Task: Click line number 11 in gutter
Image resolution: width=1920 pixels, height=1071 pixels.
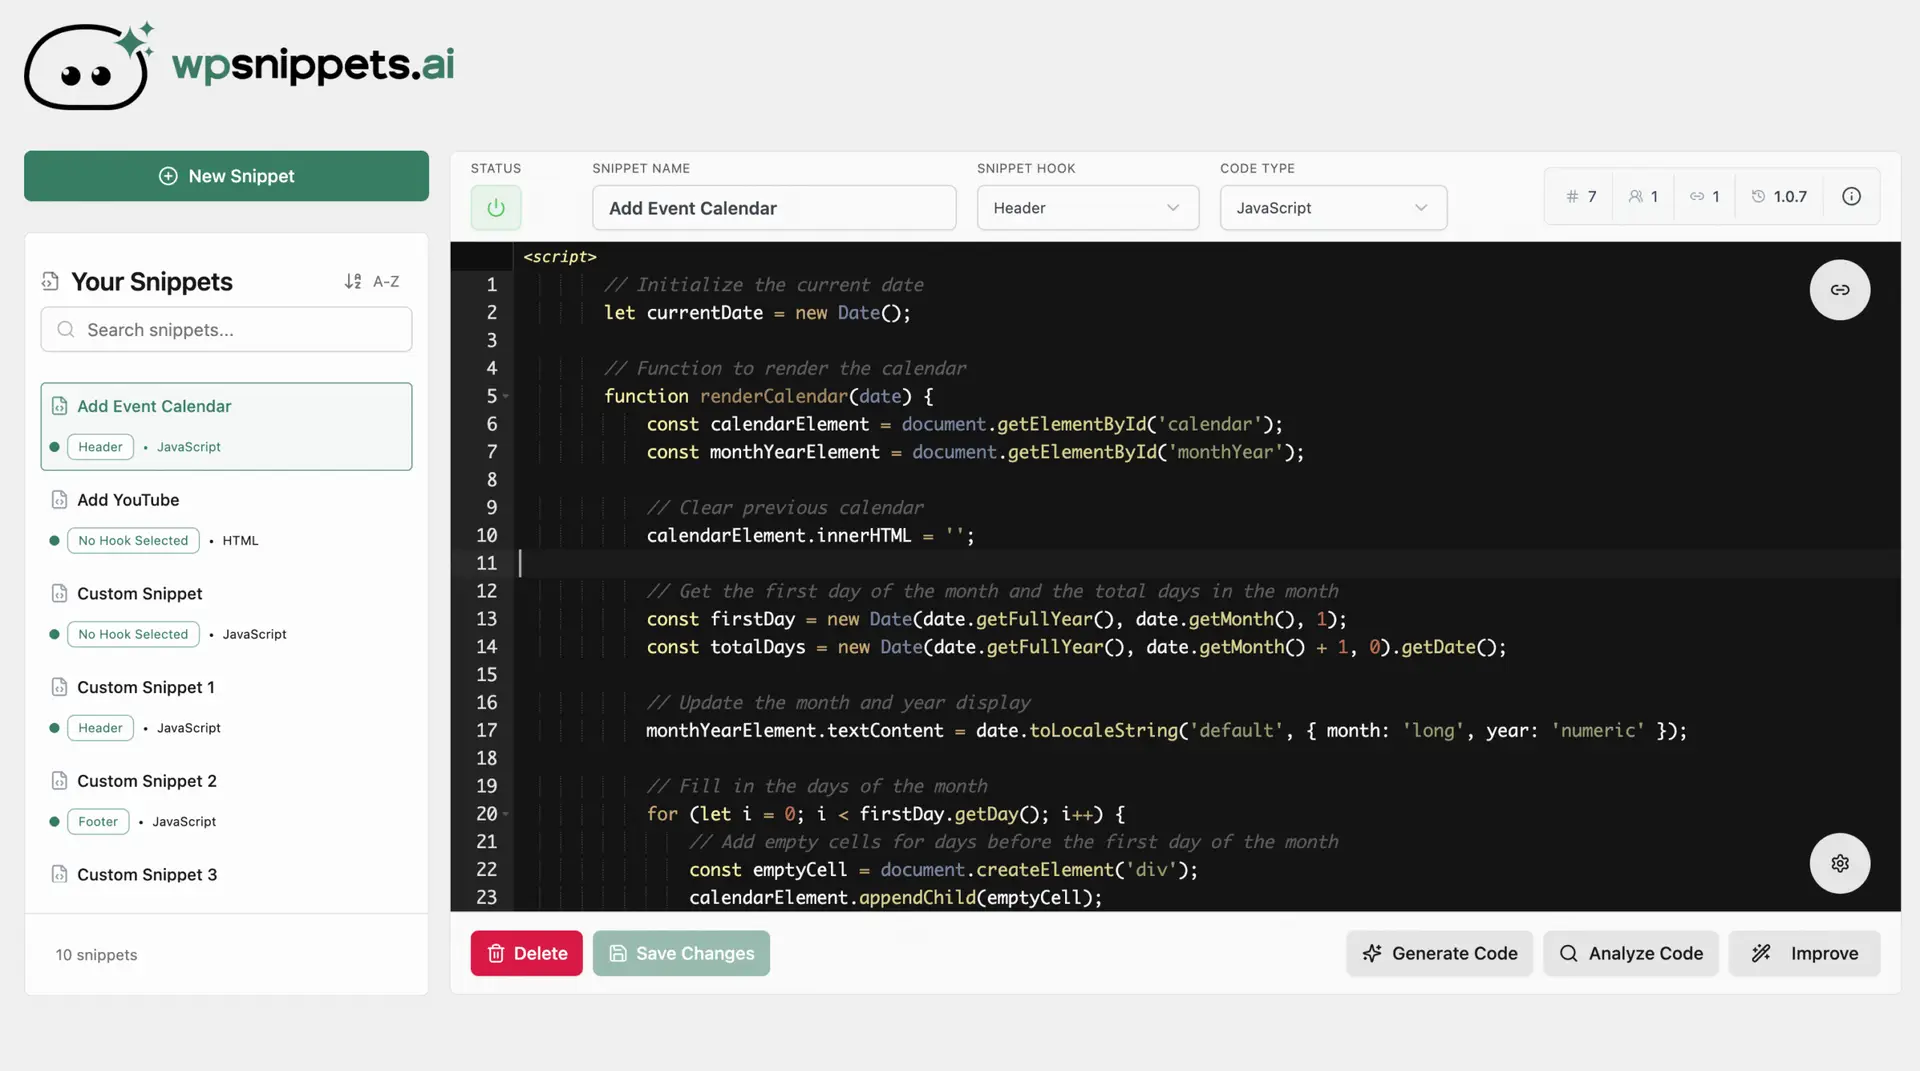Action: (486, 564)
